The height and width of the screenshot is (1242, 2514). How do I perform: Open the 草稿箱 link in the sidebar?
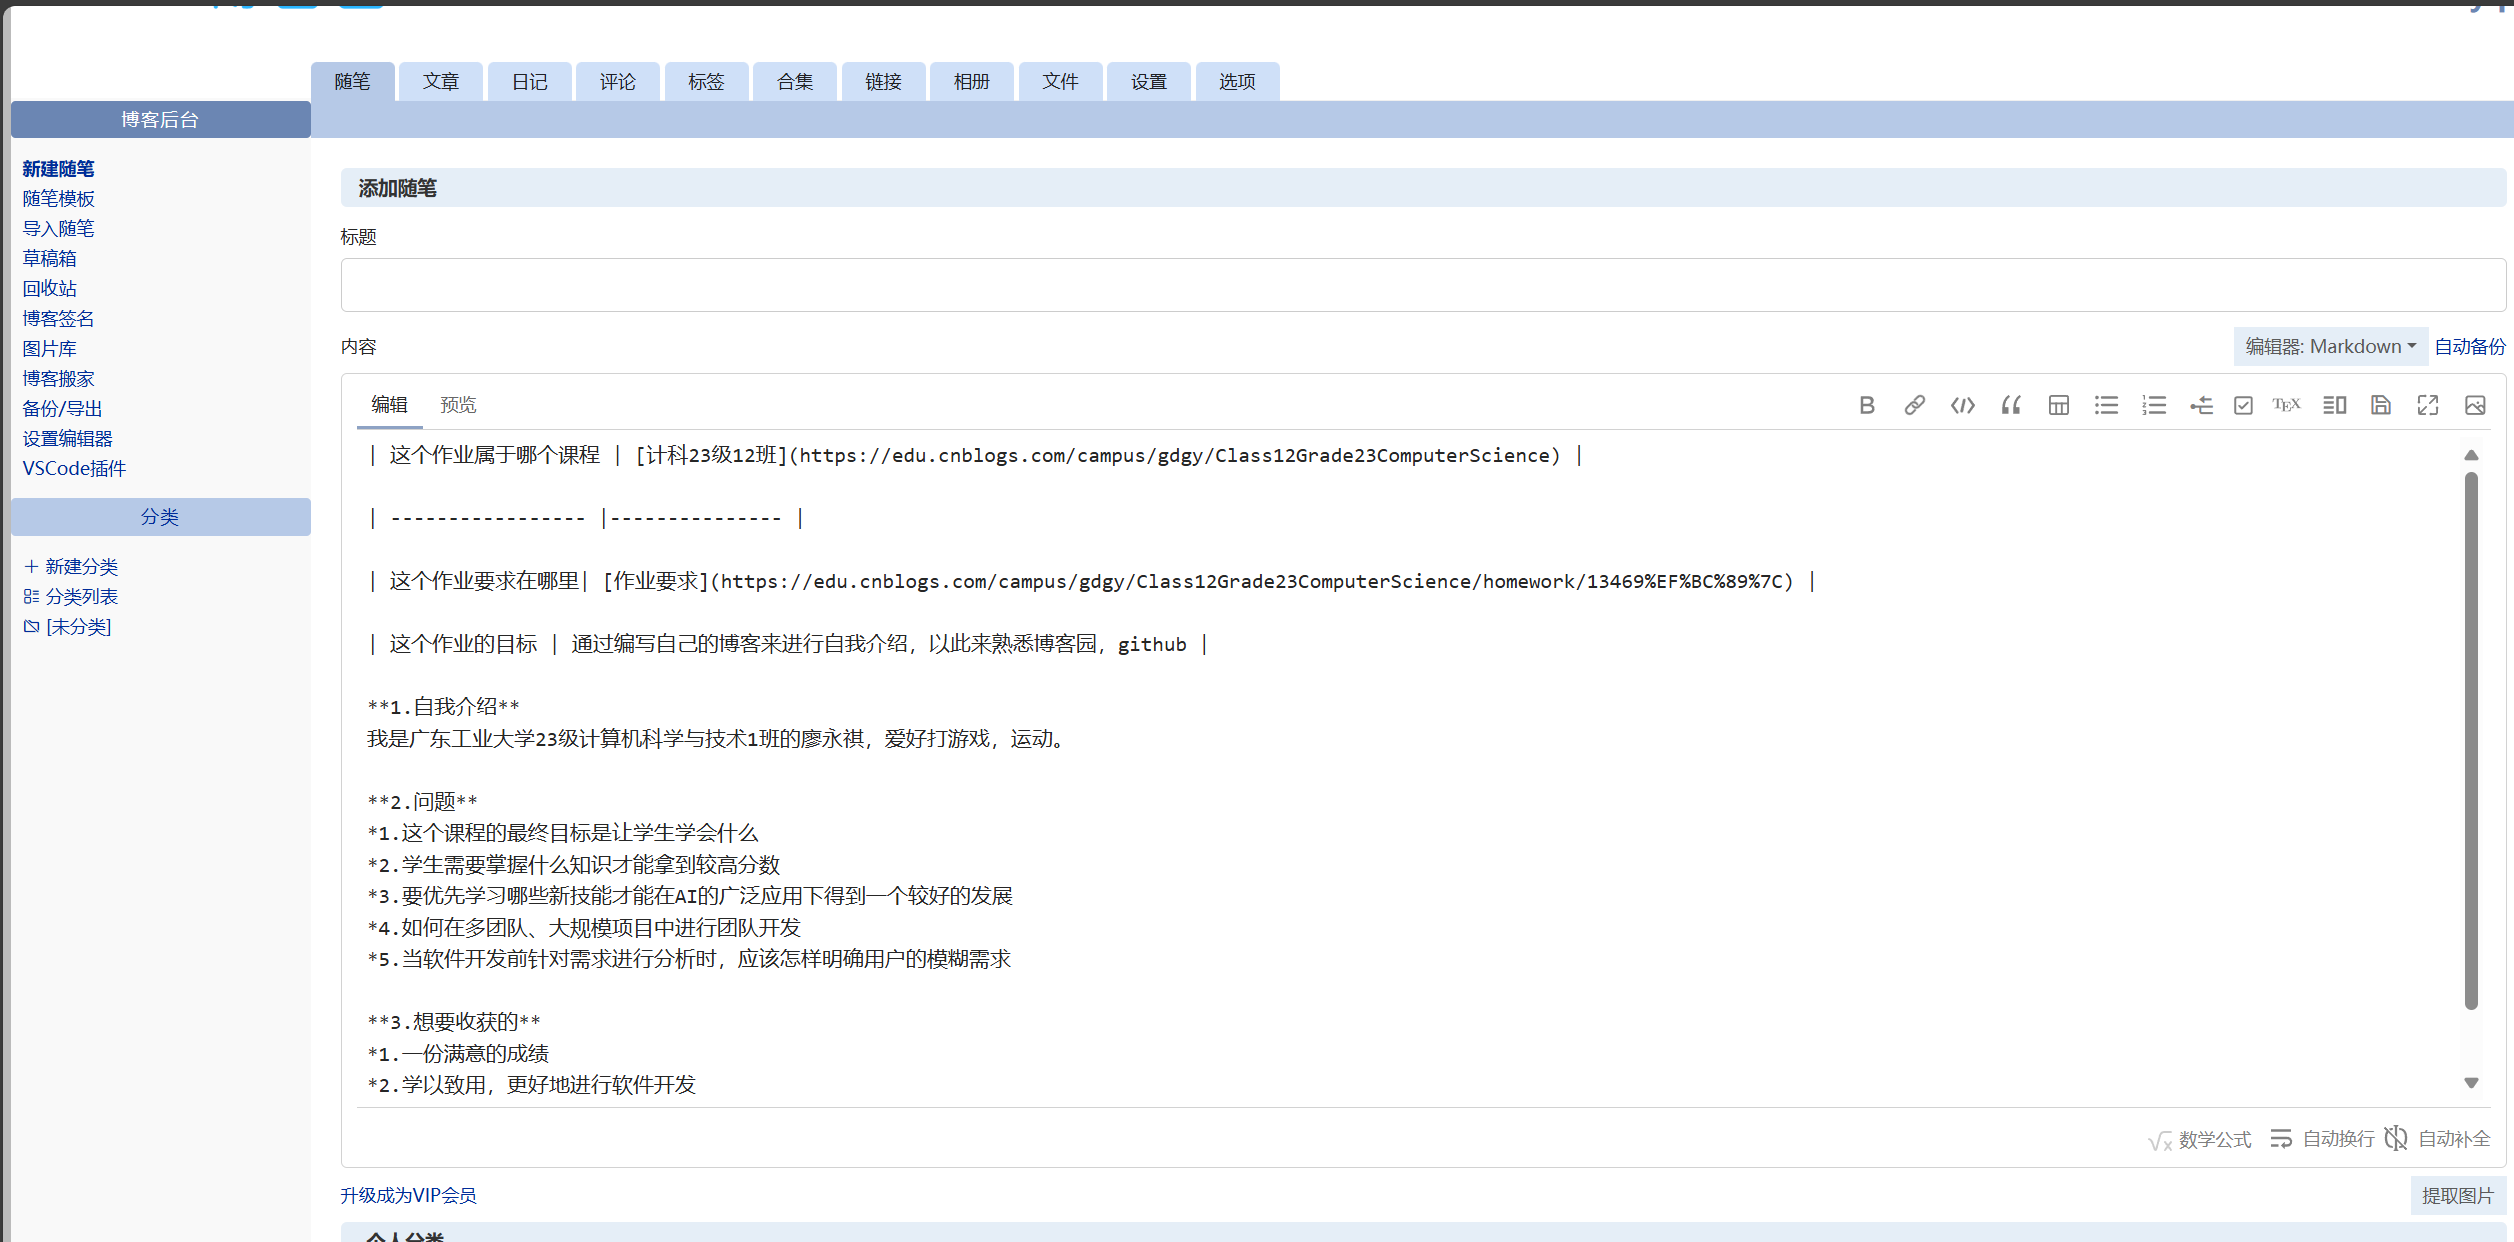[x=49, y=259]
